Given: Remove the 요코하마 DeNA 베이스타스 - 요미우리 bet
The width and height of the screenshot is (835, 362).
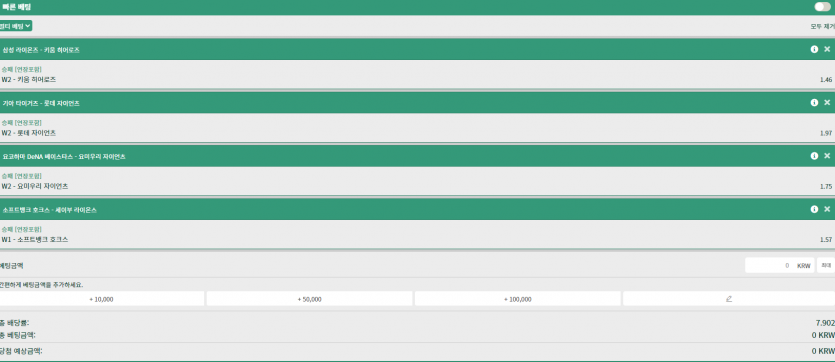Looking at the screenshot, I should point(827,156).
